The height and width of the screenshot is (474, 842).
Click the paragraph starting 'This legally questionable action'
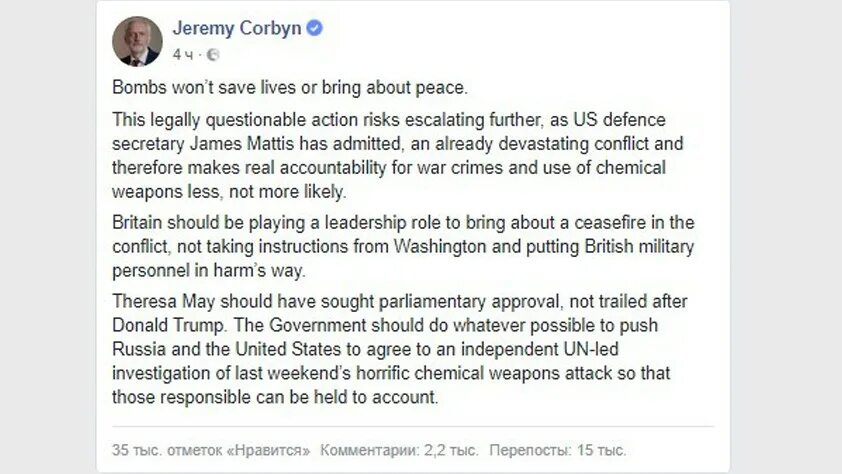click(x=397, y=155)
